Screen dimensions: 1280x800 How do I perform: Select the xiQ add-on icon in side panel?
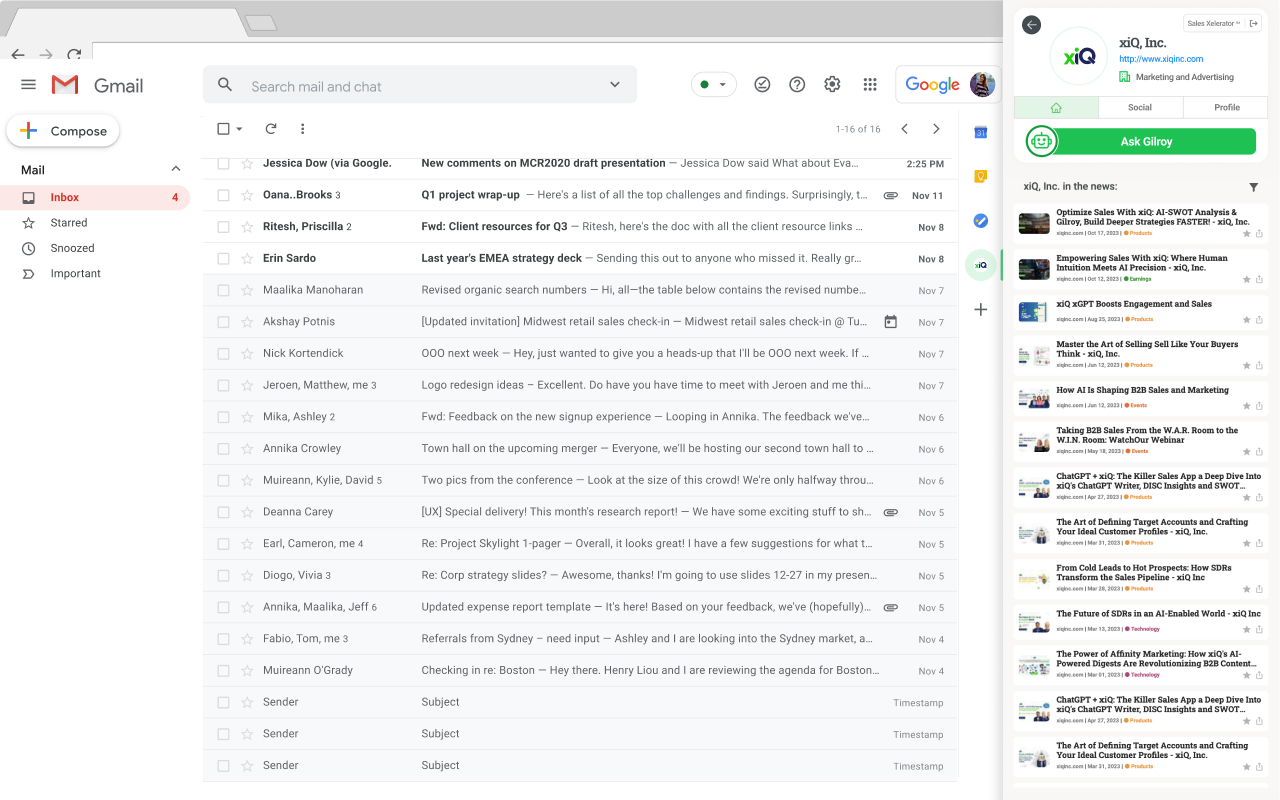[981, 265]
